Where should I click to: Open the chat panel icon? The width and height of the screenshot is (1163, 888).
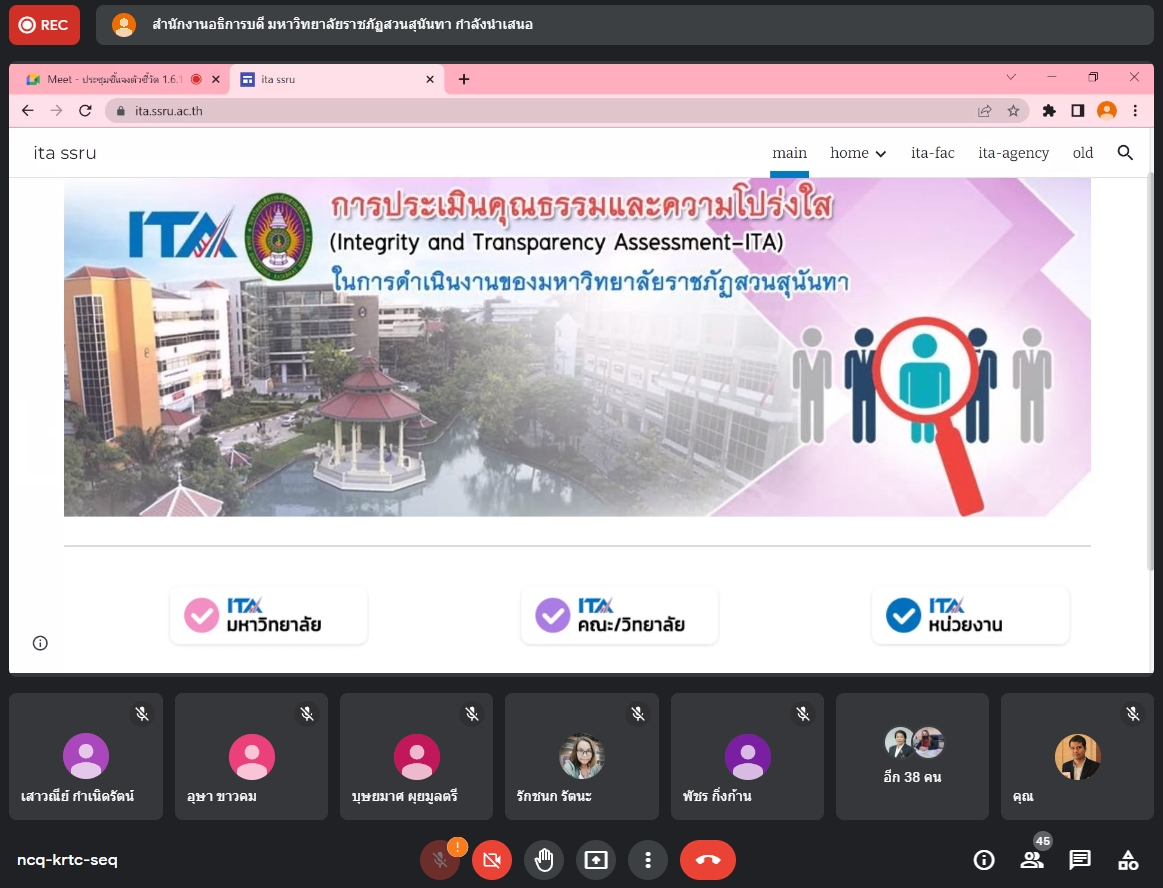tap(1080, 860)
